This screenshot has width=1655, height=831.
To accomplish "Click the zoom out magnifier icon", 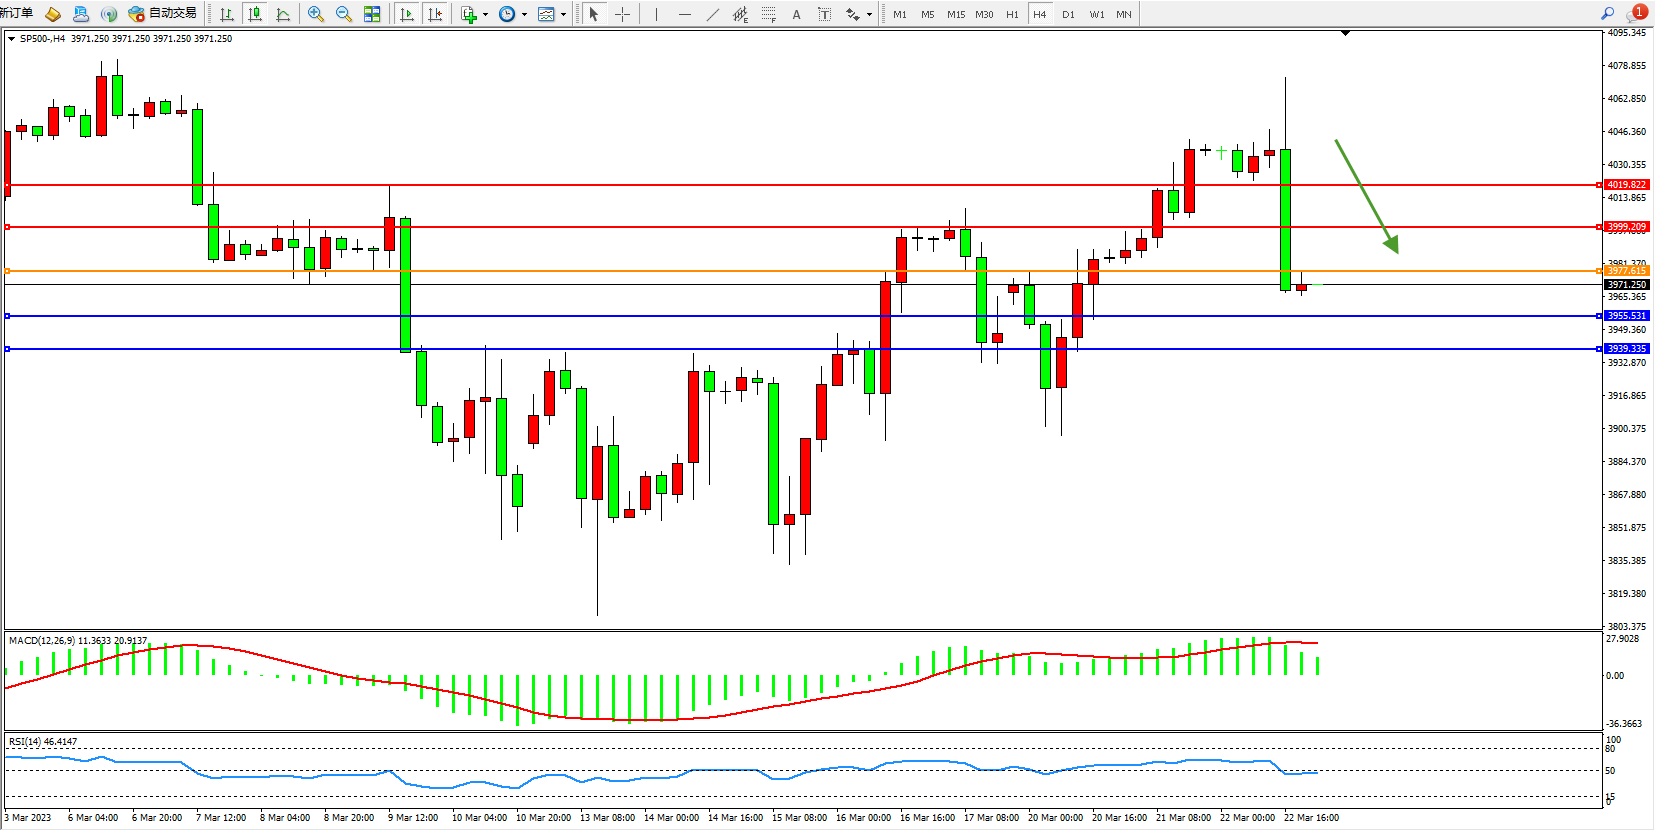I will (344, 14).
